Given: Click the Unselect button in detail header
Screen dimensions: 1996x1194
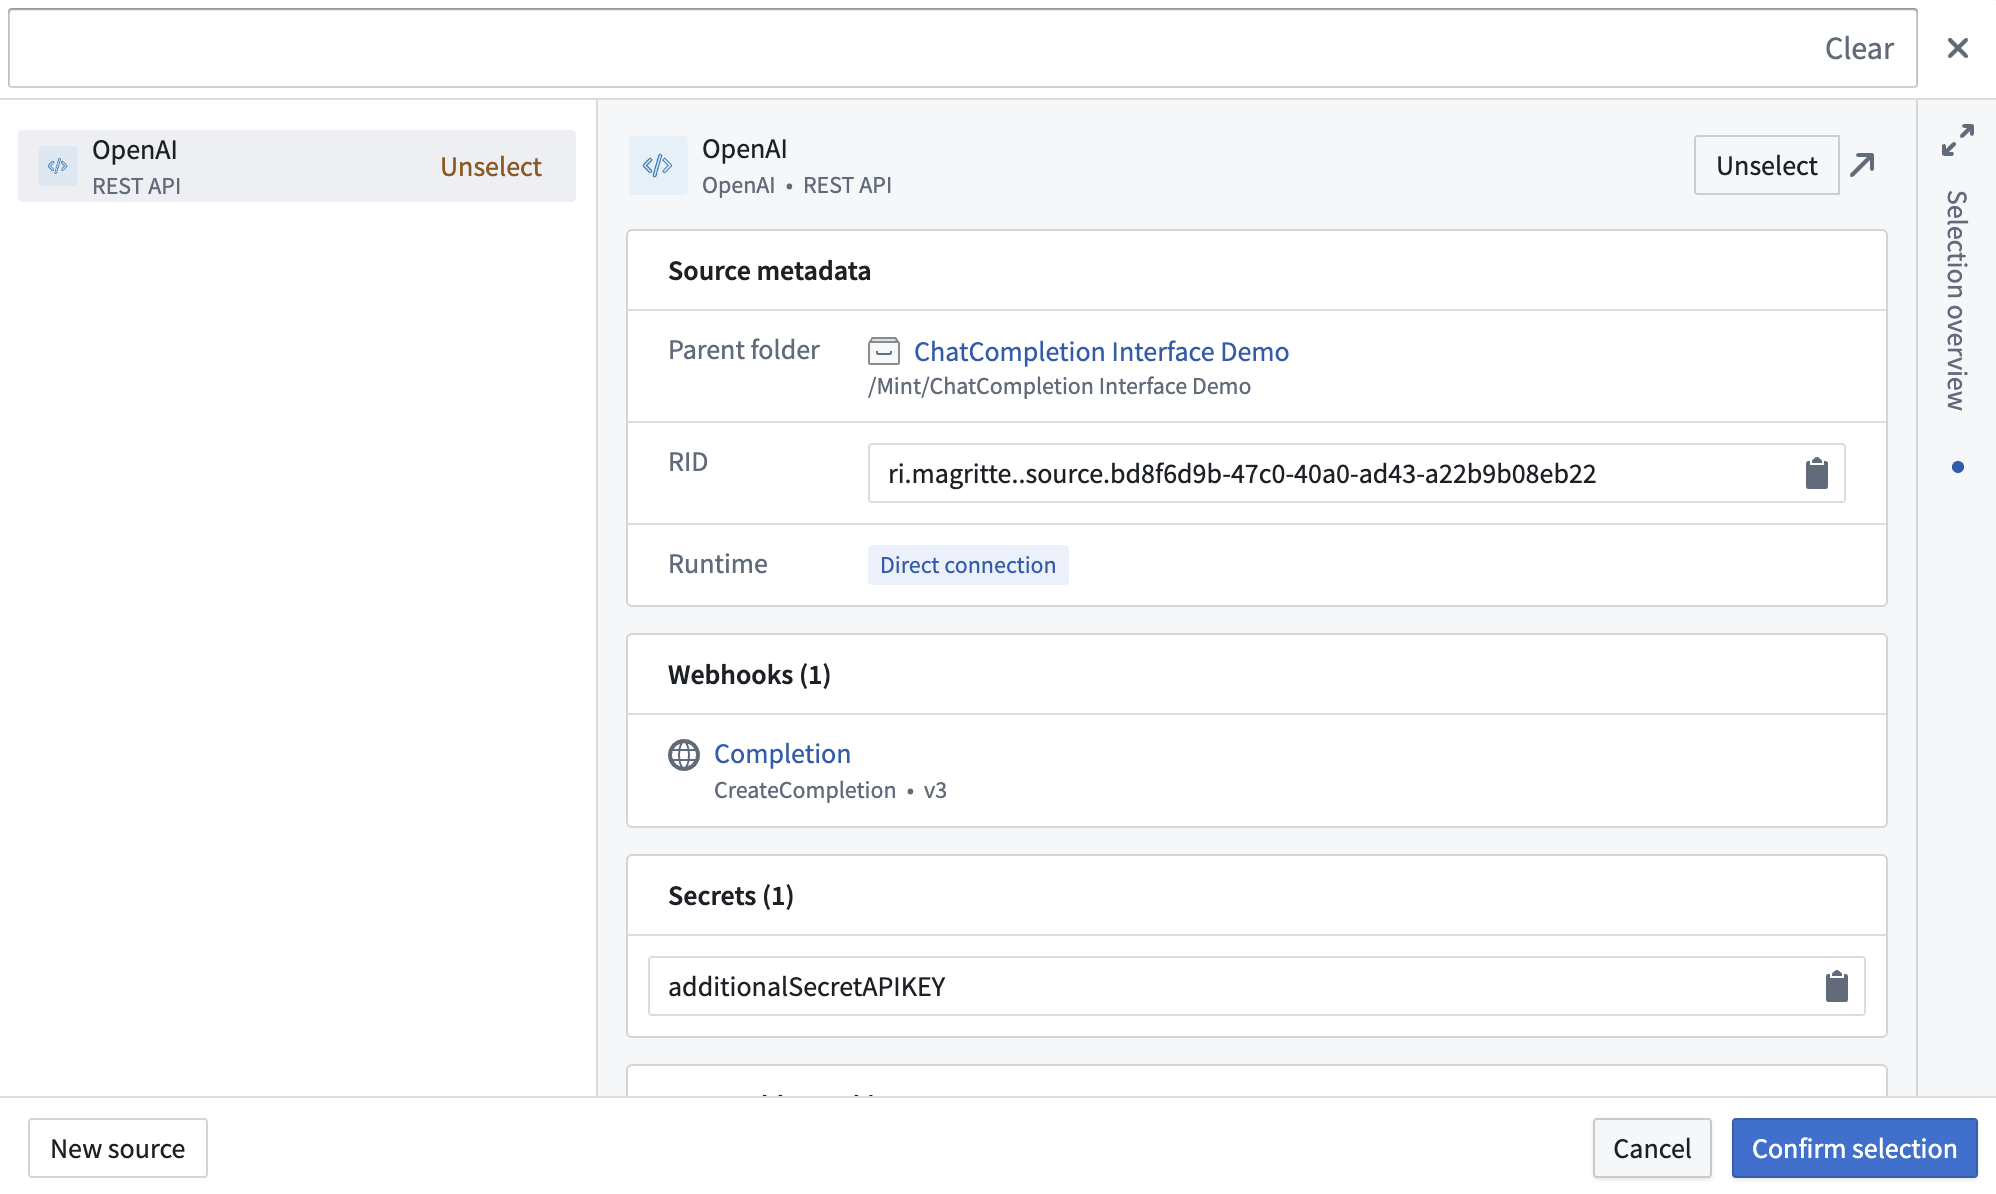Looking at the screenshot, I should pyautogui.click(x=1766, y=165).
